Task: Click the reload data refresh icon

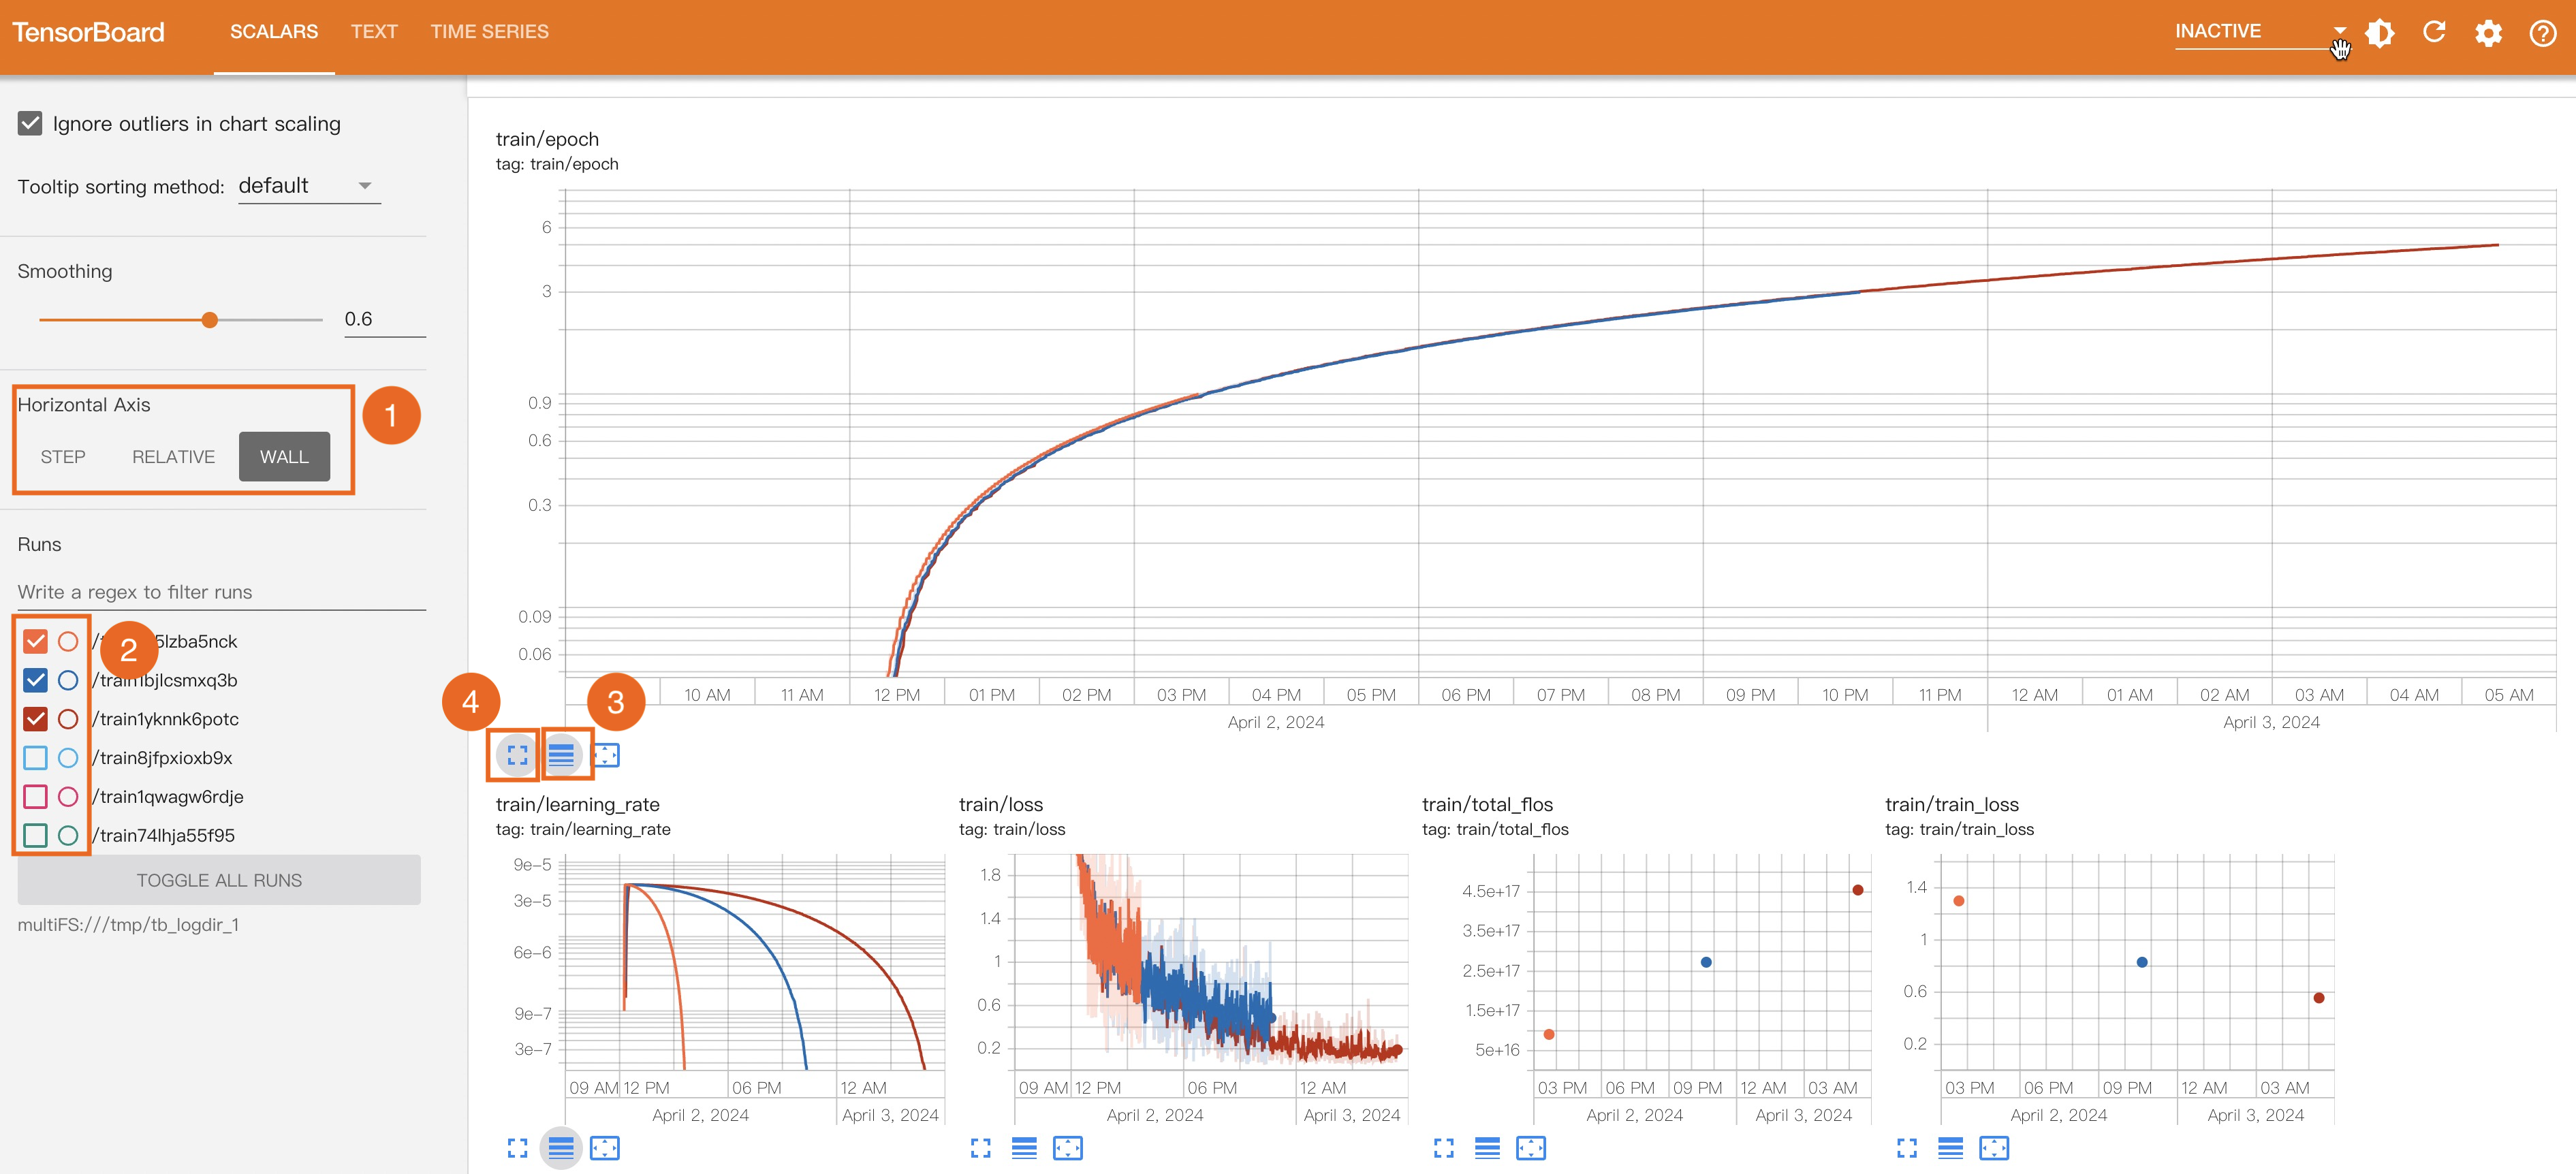Action: [x=2434, y=33]
